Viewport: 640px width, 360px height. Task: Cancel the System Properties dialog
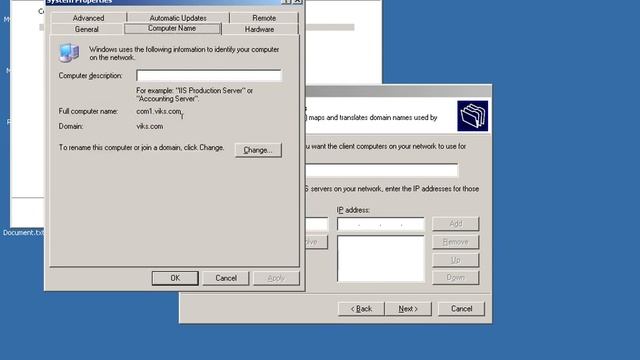[x=226, y=278]
